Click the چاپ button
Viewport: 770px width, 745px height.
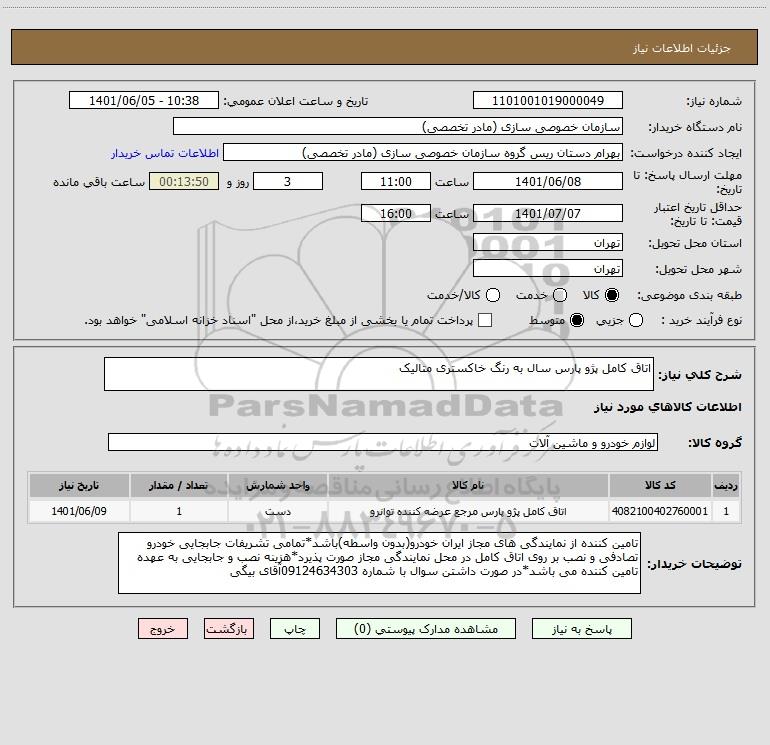coord(295,629)
